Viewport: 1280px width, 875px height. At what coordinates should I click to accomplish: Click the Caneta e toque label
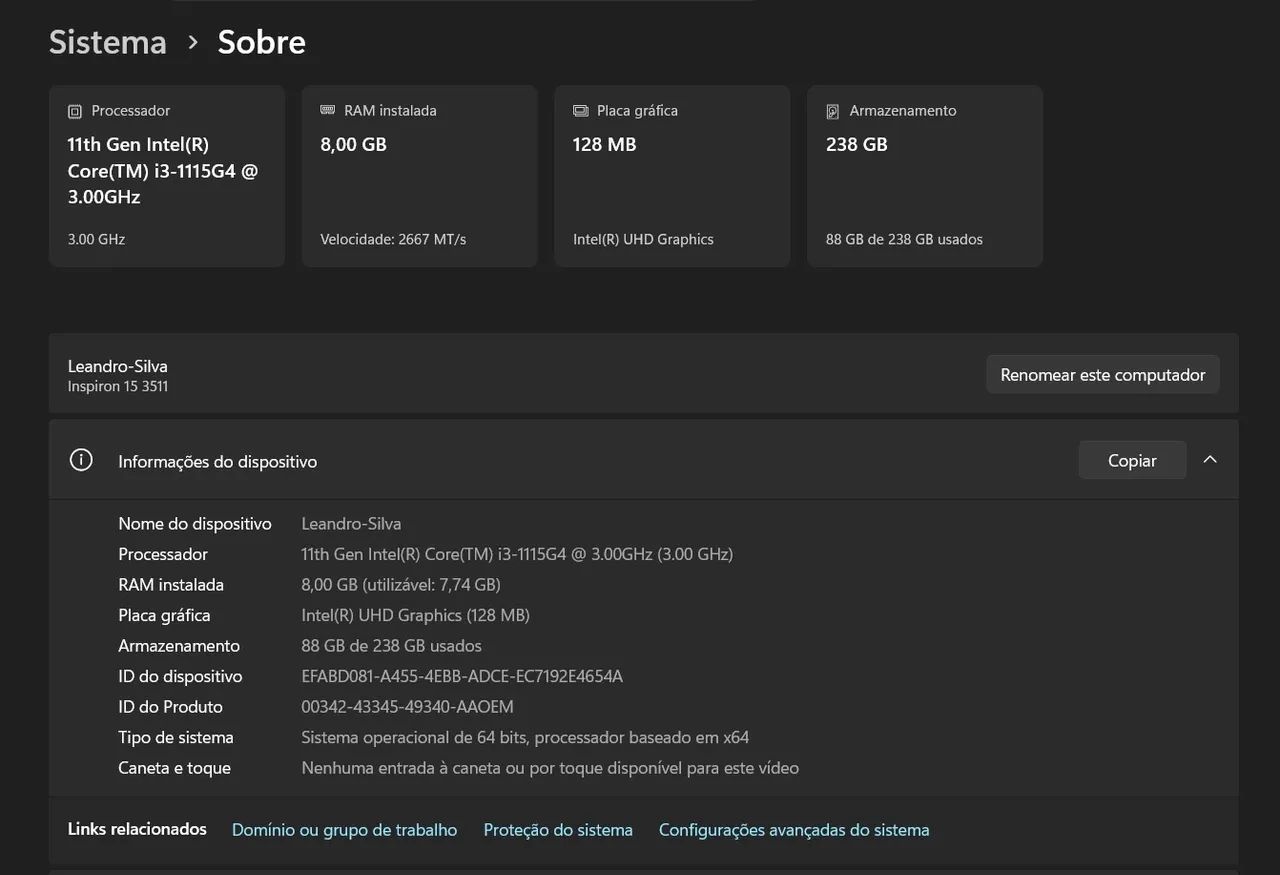pyautogui.click(x=174, y=768)
